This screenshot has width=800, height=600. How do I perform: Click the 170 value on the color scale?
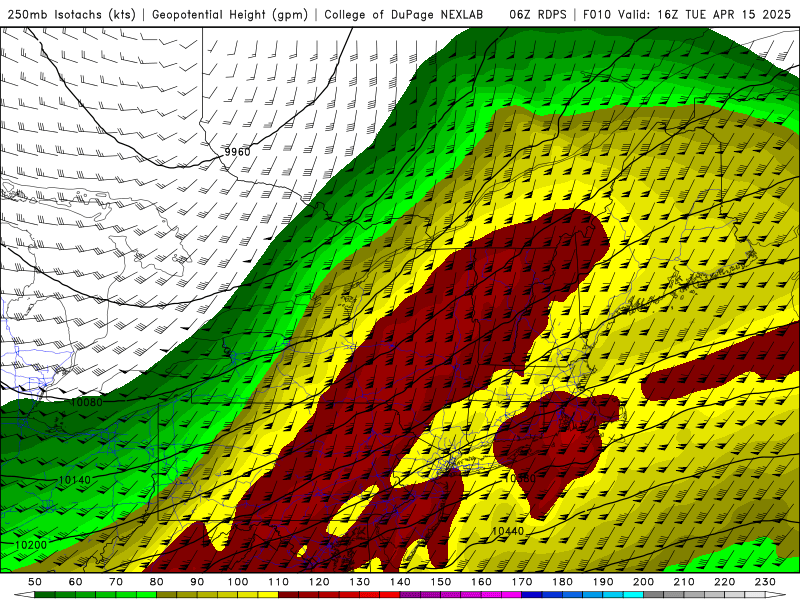(522, 582)
